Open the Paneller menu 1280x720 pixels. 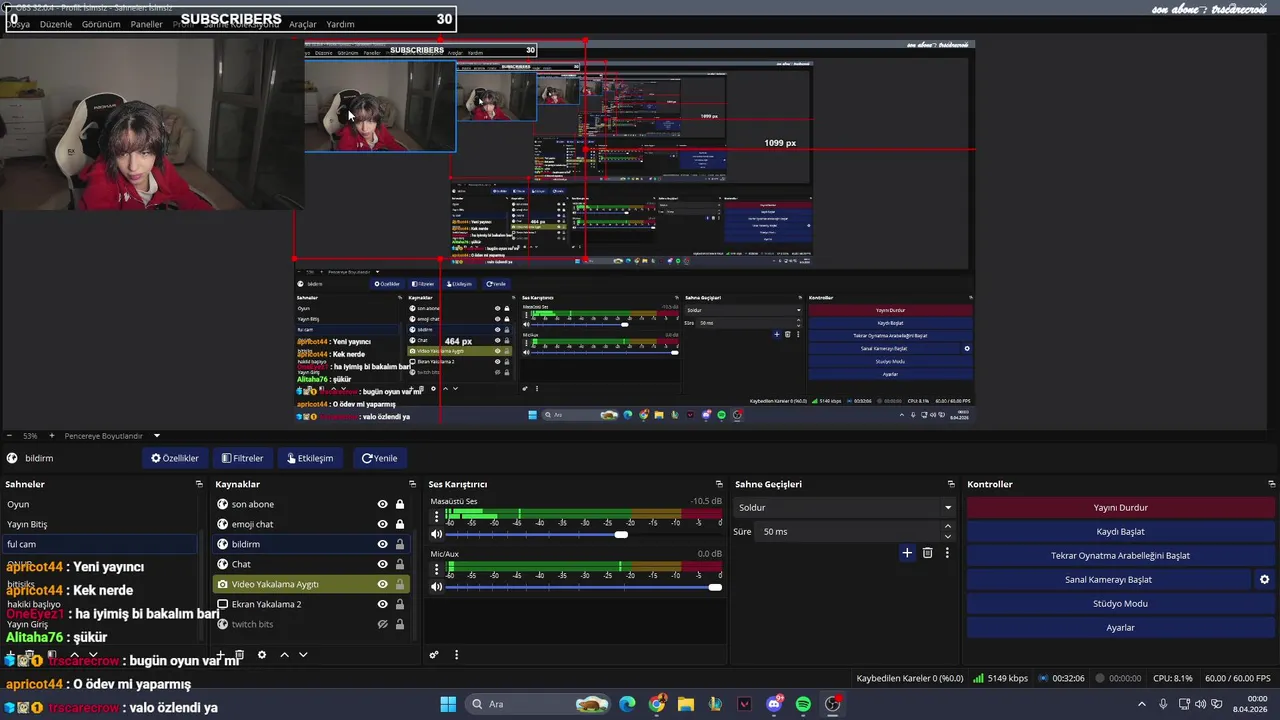pos(147,24)
